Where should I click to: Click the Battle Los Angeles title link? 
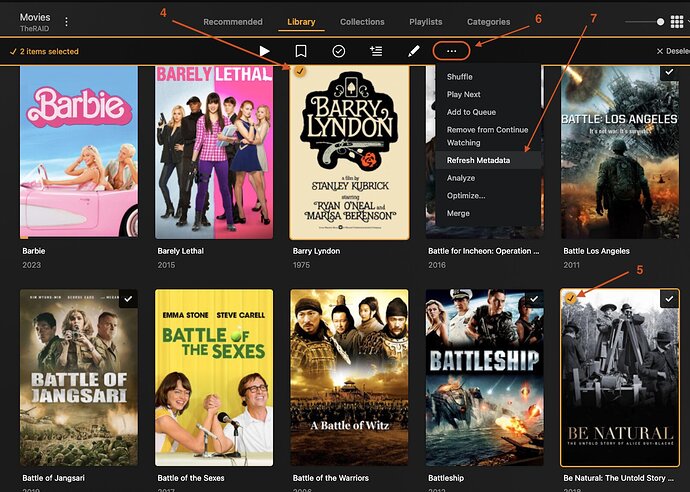tap(596, 251)
